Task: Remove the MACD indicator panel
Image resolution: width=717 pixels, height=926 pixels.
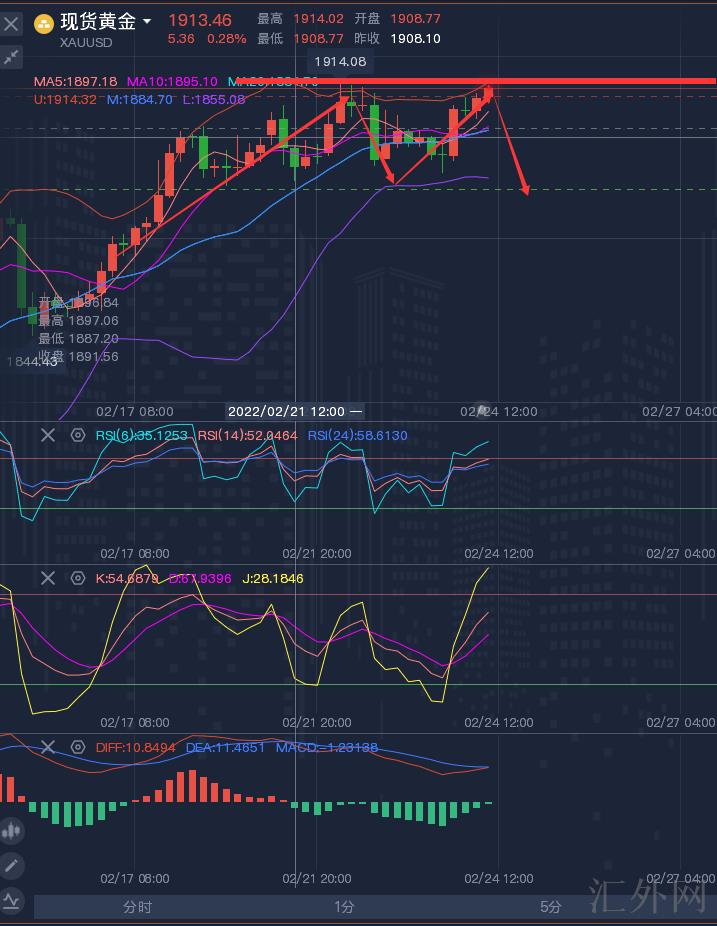Action: [48, 747]
